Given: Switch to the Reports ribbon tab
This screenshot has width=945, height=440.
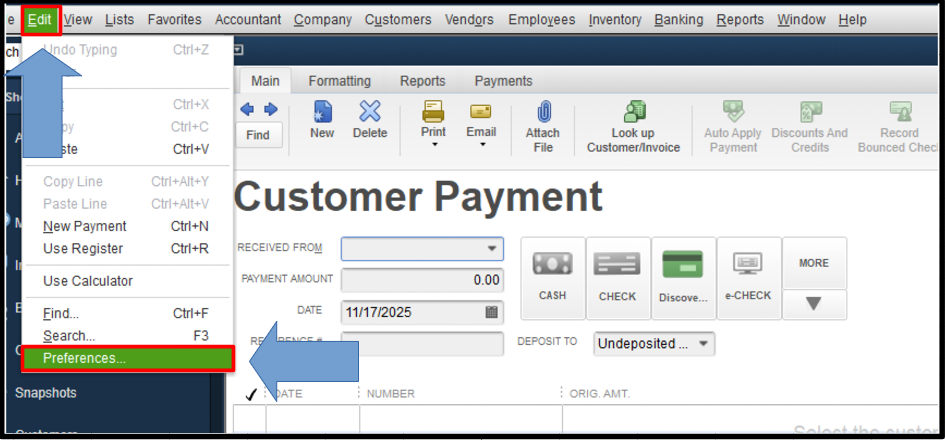Looking at the screenshot, I should coord(422,81).
